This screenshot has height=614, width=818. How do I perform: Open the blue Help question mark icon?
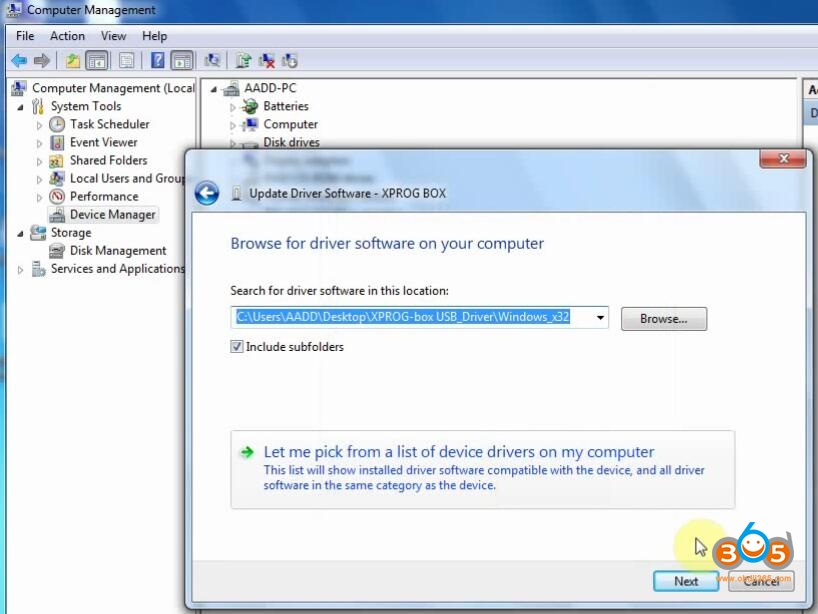pos(158,61)
